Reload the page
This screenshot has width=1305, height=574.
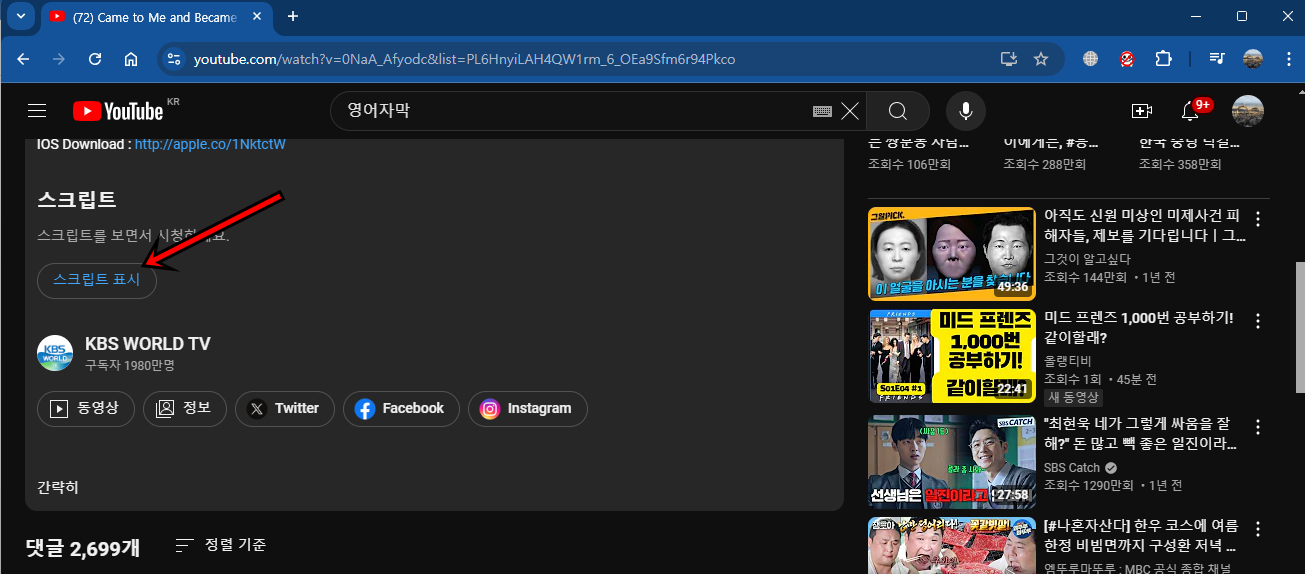(x=95, y=59)
